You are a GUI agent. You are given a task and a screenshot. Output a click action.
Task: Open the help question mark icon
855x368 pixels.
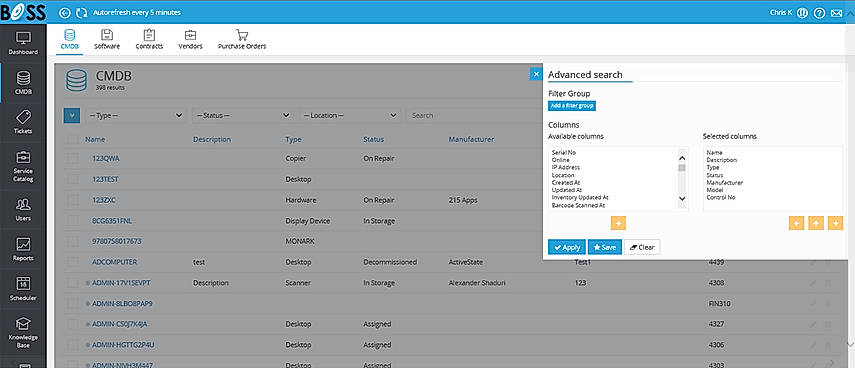[819, 13]
